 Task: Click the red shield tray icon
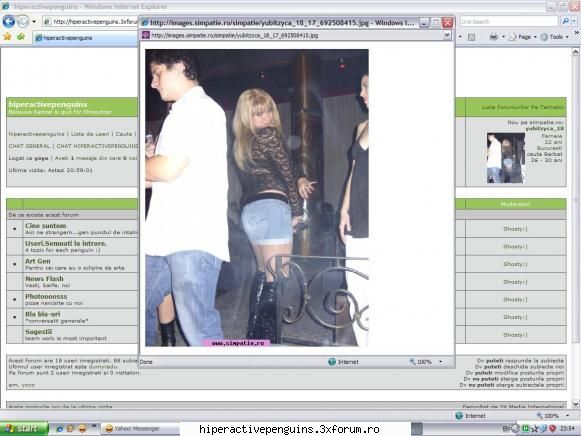[552, 429]
